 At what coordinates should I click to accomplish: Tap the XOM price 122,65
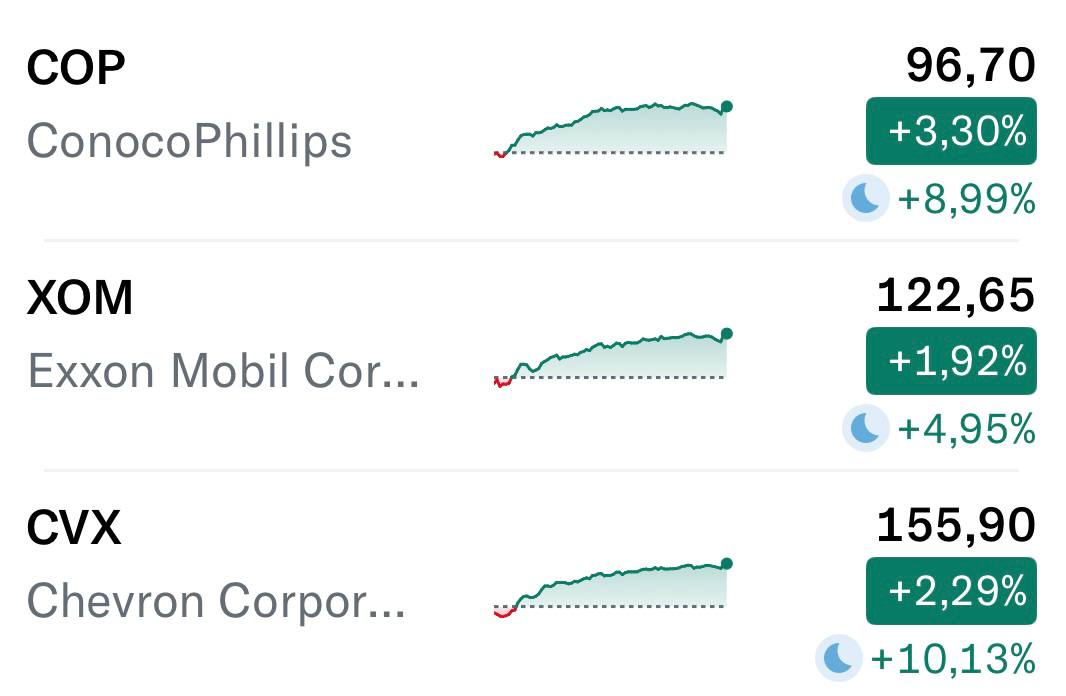tap(955, 296)
